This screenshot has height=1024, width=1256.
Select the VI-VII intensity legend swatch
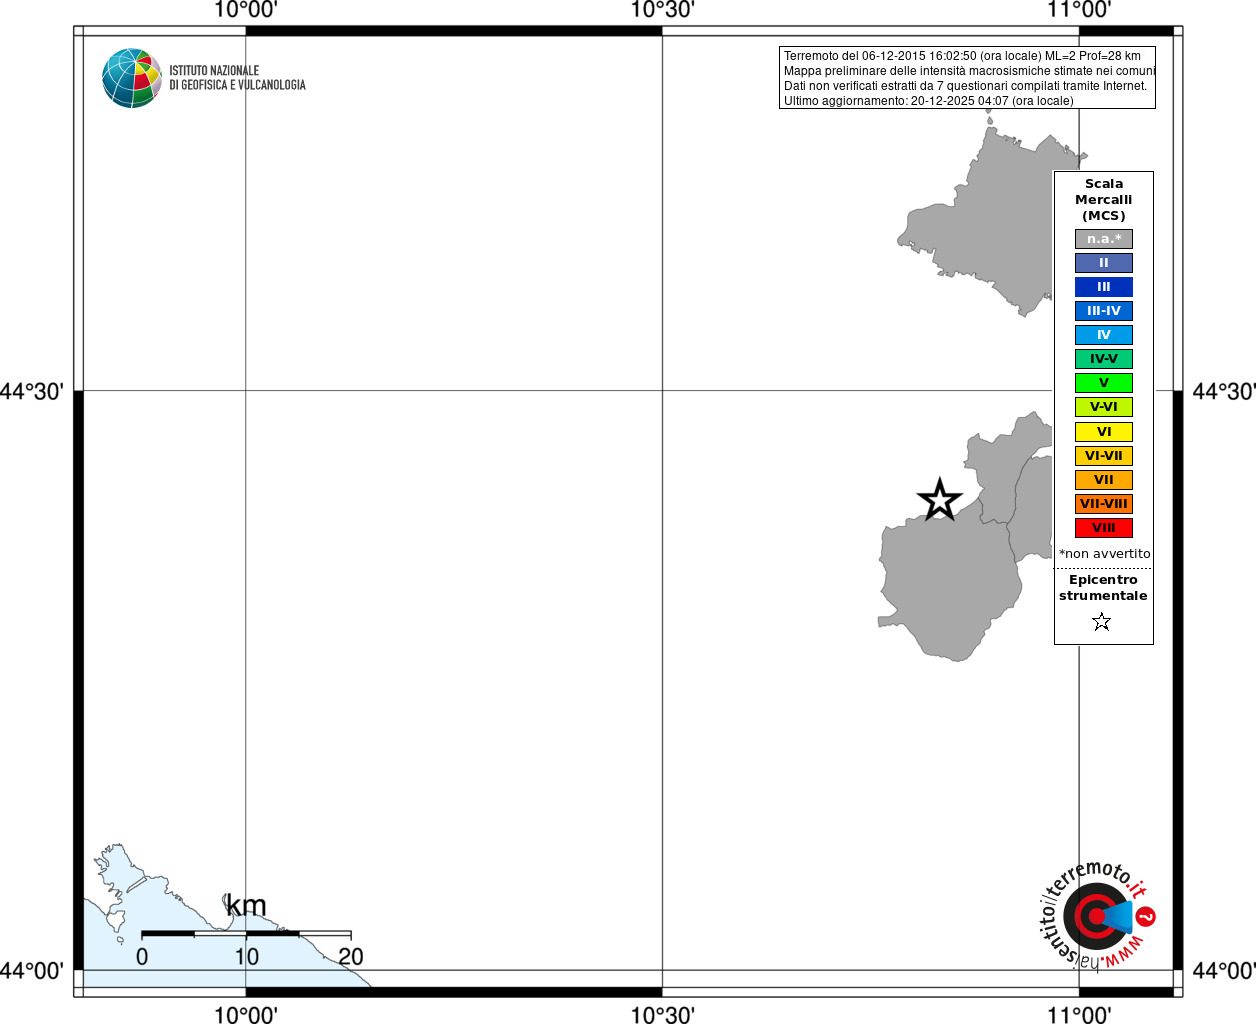[1104, 456]
